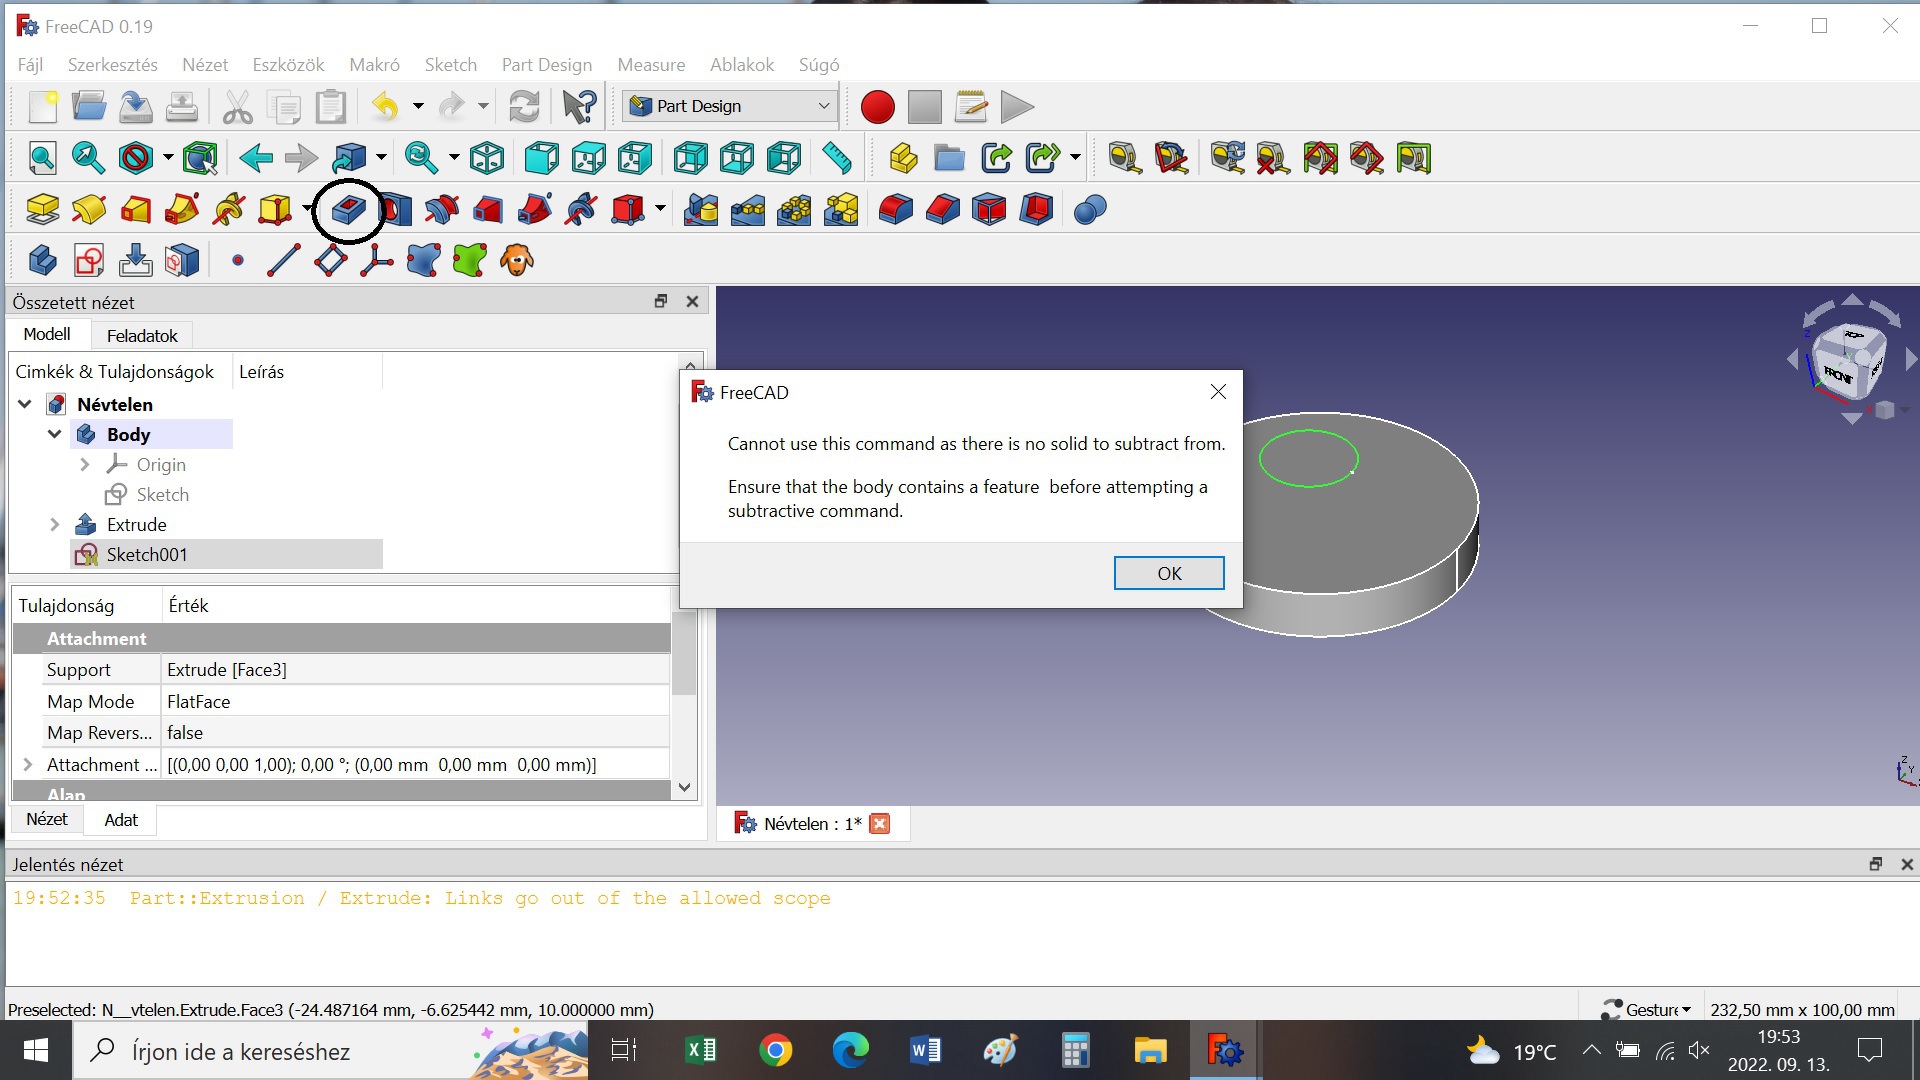This screenshot has width=1920, height=1080.
Task: Apply the Fillet tool
Action: pos(896,209)
